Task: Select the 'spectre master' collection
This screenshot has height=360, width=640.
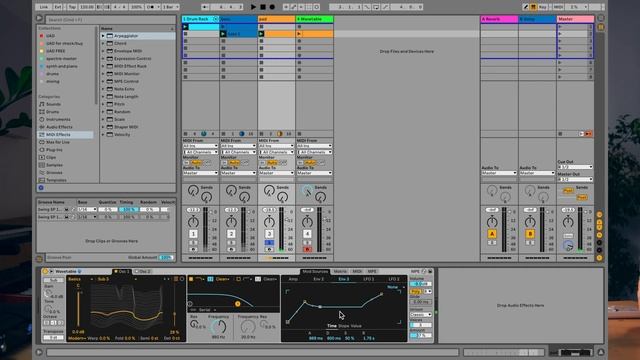Action: coord(61,58)
